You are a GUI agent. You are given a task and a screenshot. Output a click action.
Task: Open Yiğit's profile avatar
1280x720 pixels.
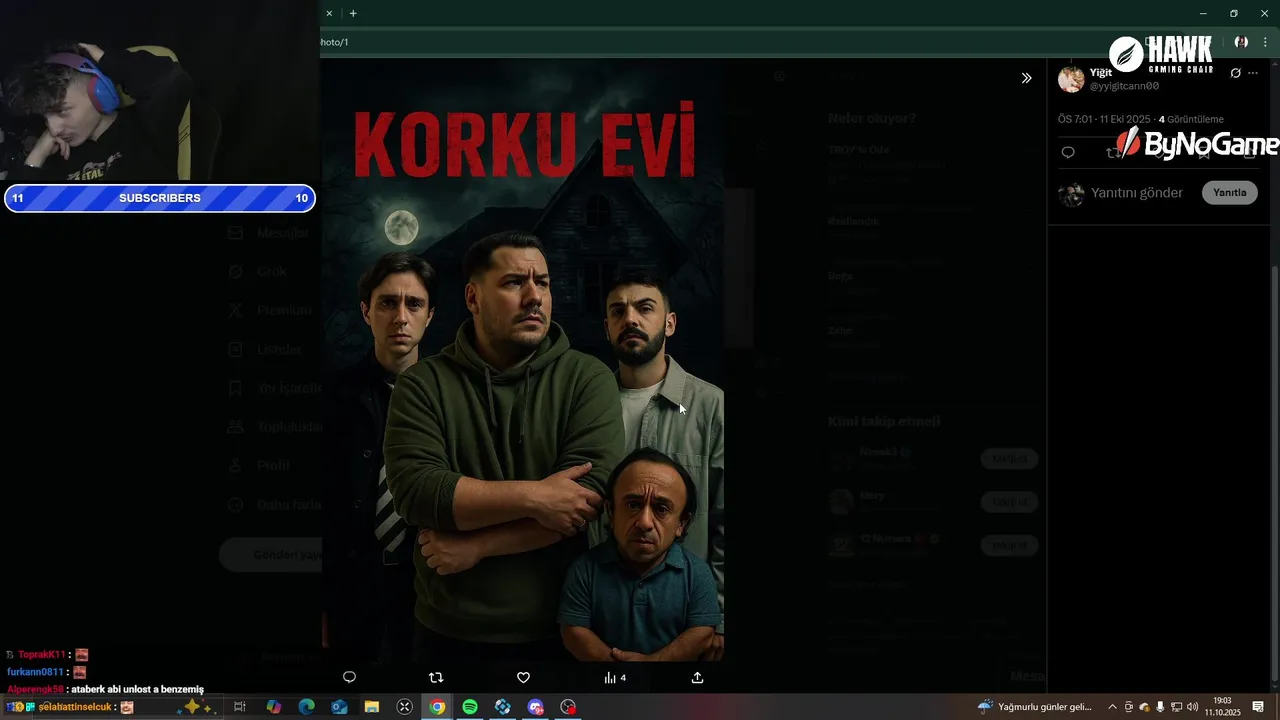[1071, 80]
